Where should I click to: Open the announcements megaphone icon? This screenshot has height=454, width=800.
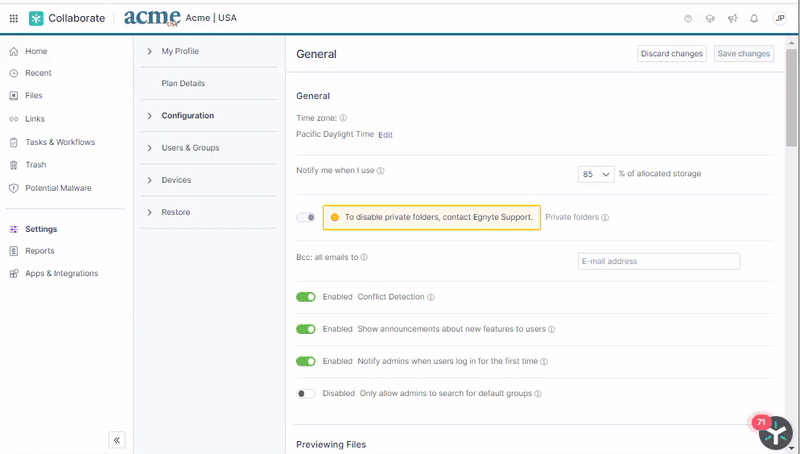(x=732, y=18)
